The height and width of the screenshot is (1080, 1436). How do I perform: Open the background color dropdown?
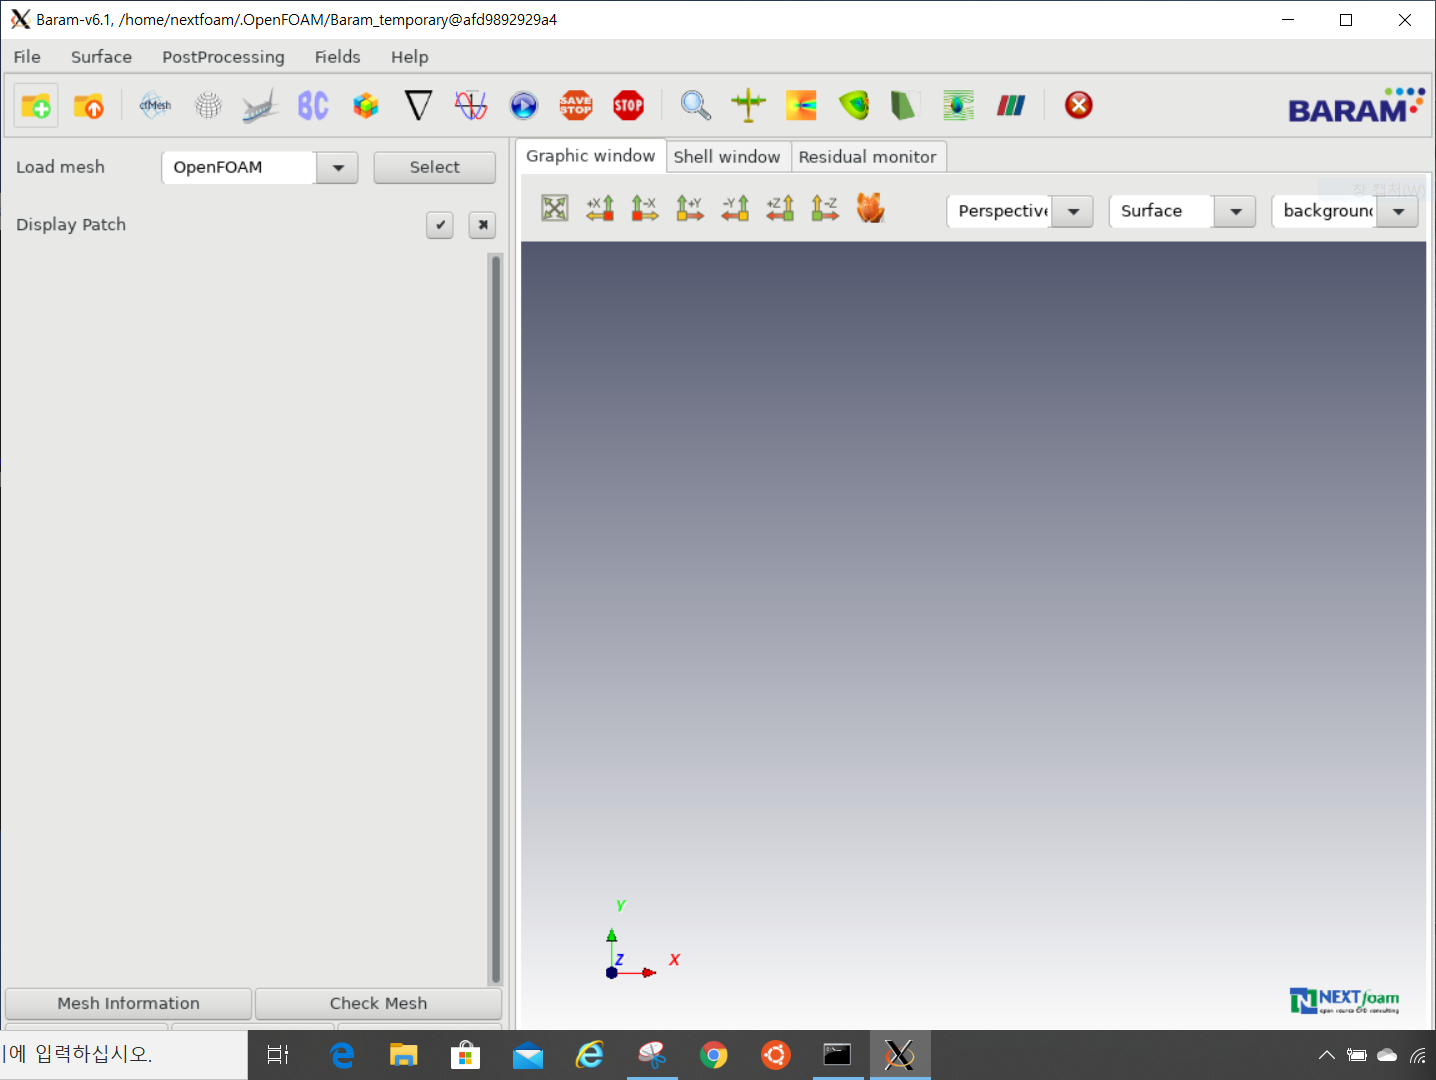[1396, 211]
